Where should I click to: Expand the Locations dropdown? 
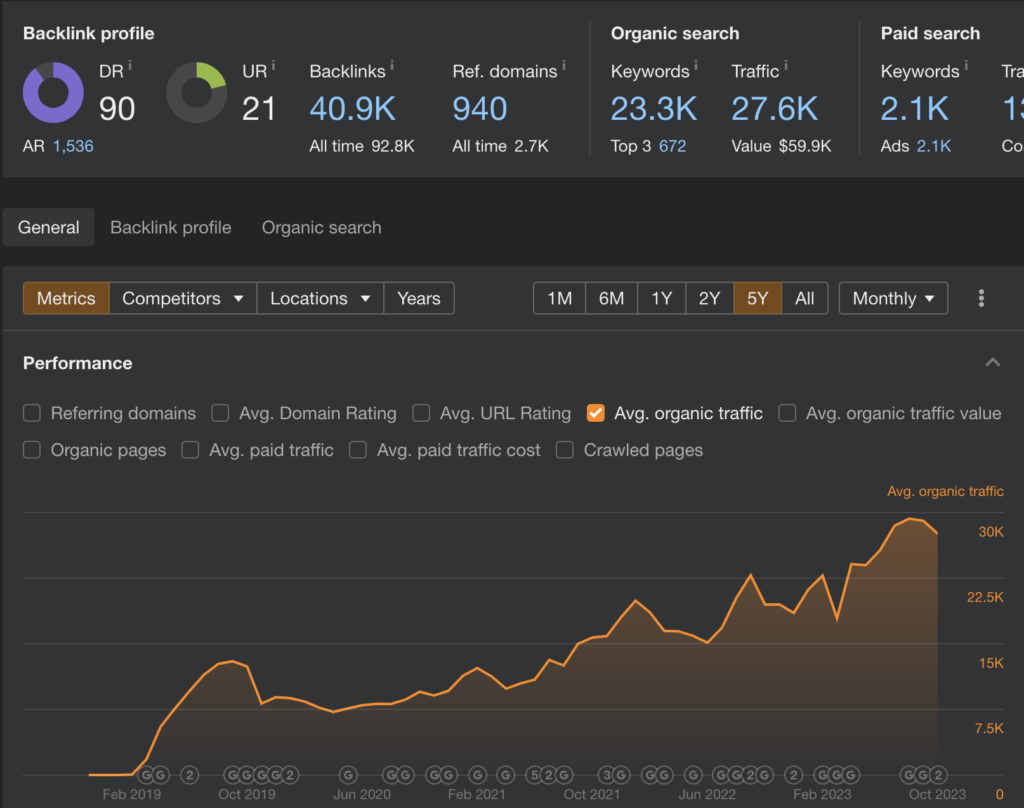coord(320,299)
